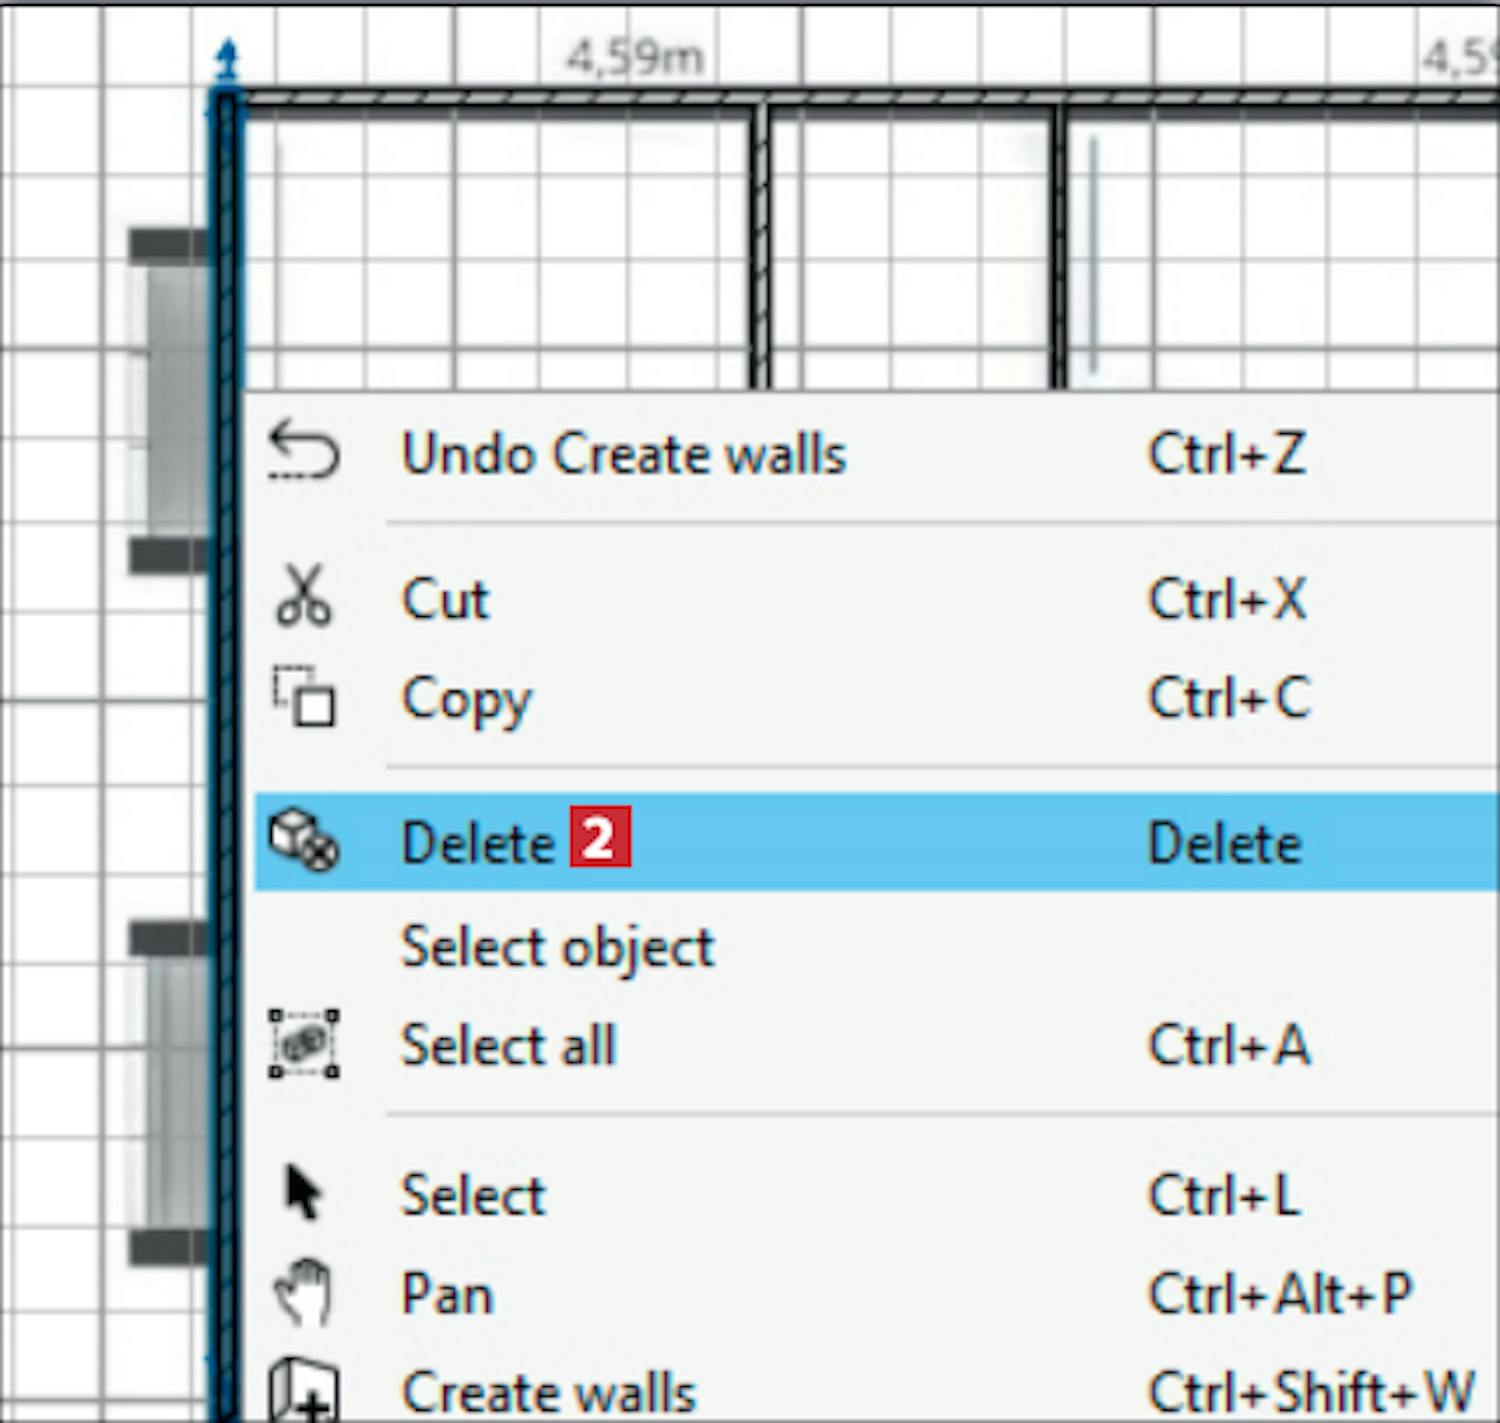Click the Copy squares icon

point(304,696)
